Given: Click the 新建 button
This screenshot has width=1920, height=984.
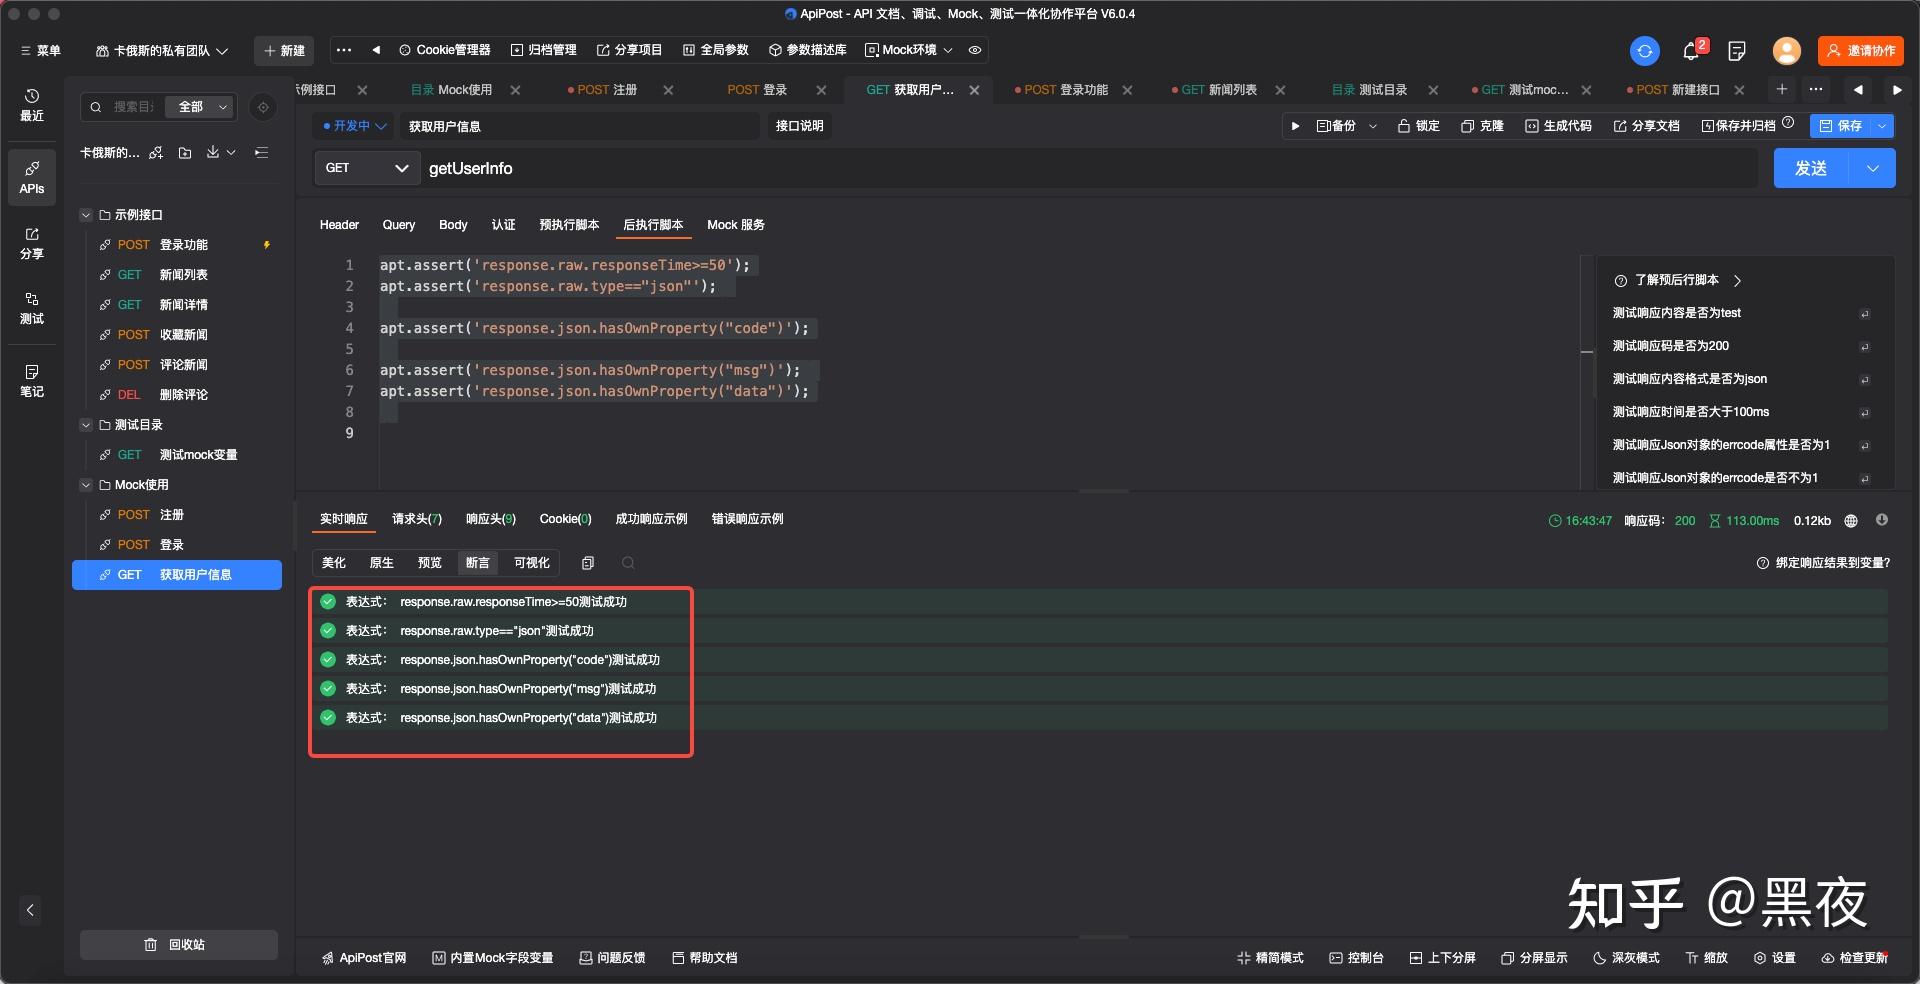Looking at the screenshot, I should tap(284, 51).
